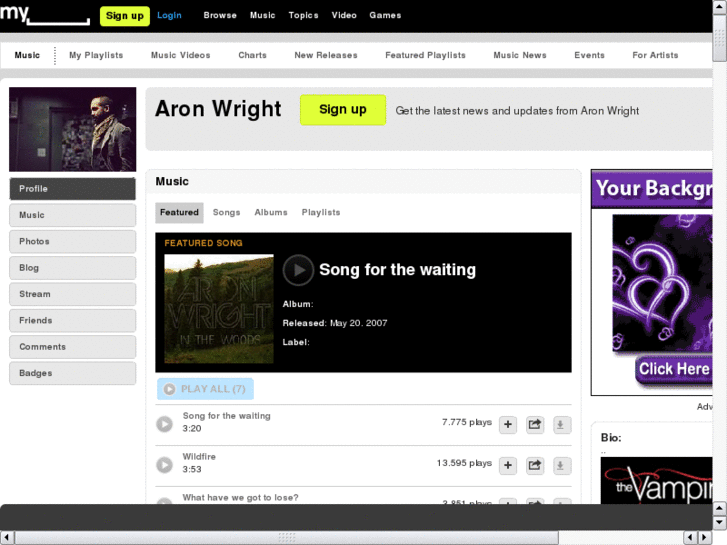Open Featured Playlists
727x545 pixels.
[x=425, y=55]
